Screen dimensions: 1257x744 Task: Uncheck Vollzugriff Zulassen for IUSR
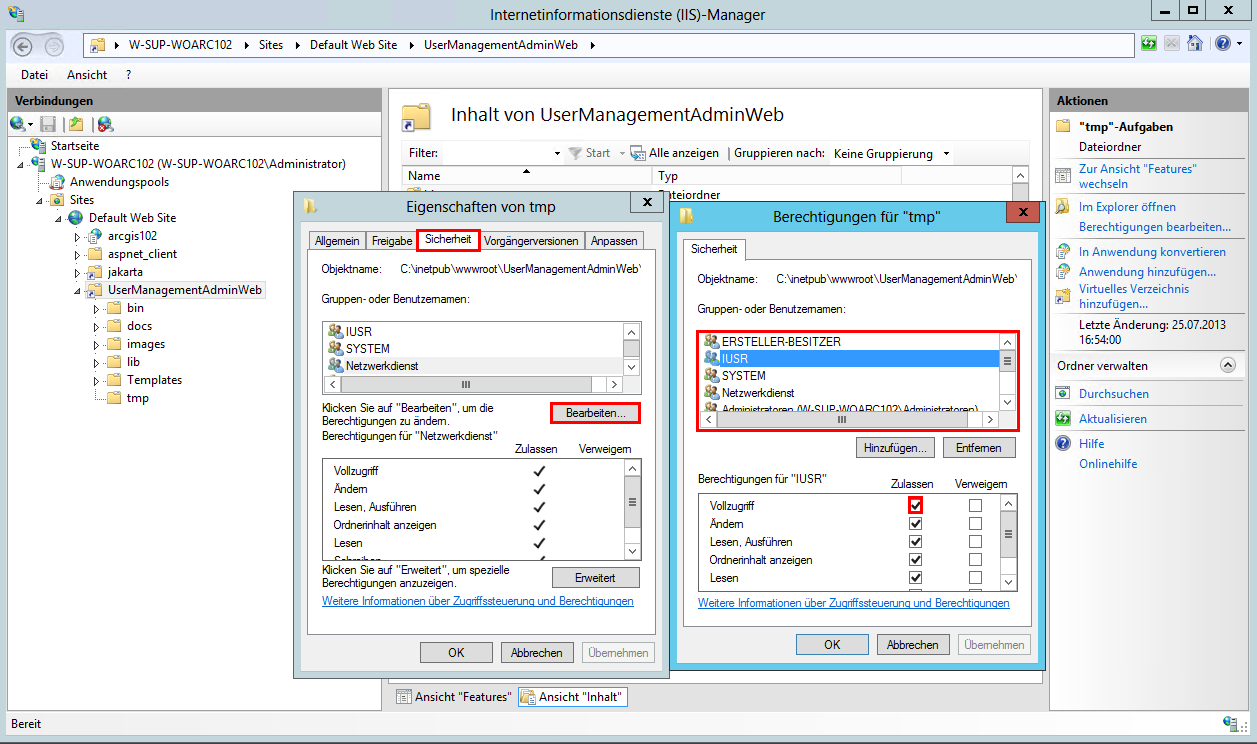[x=915, y=505]
